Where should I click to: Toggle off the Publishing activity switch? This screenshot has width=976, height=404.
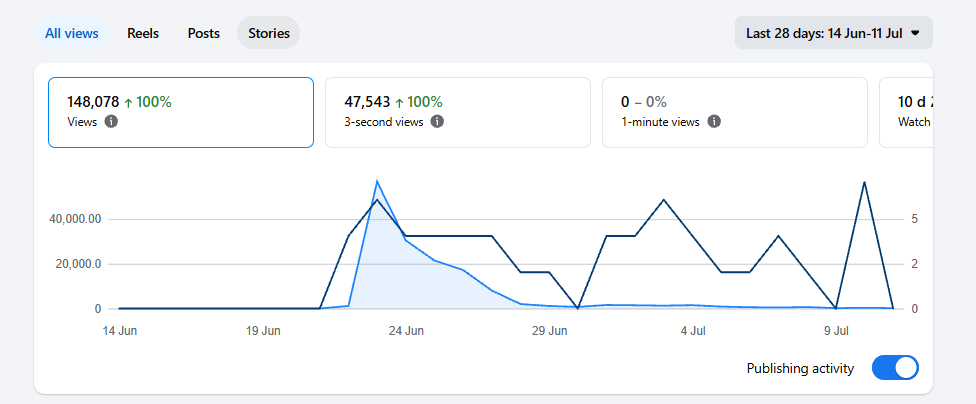[895, 368]
